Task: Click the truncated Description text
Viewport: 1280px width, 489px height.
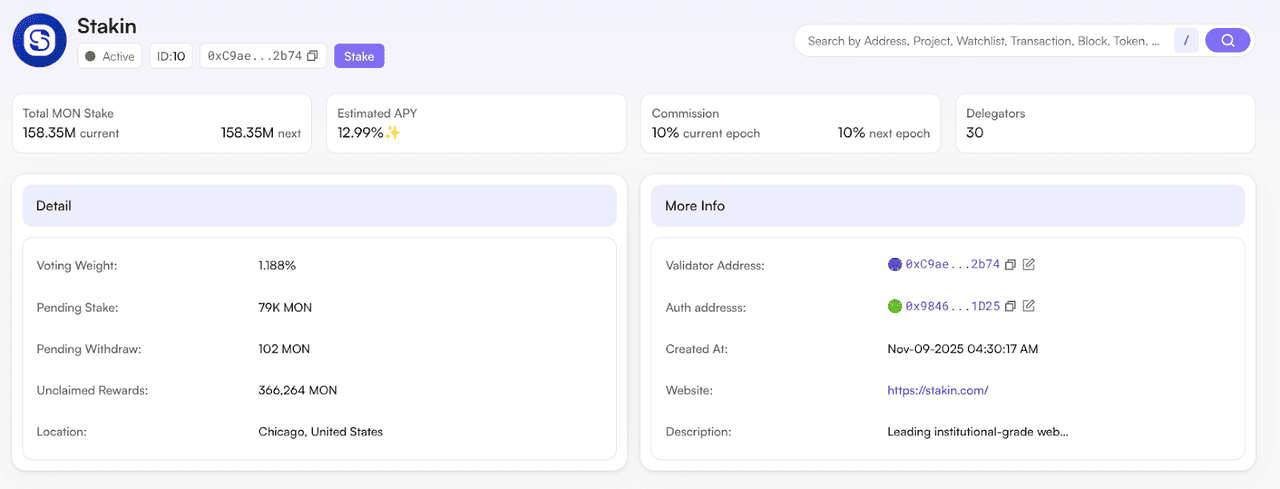Action: pos(977,432)
